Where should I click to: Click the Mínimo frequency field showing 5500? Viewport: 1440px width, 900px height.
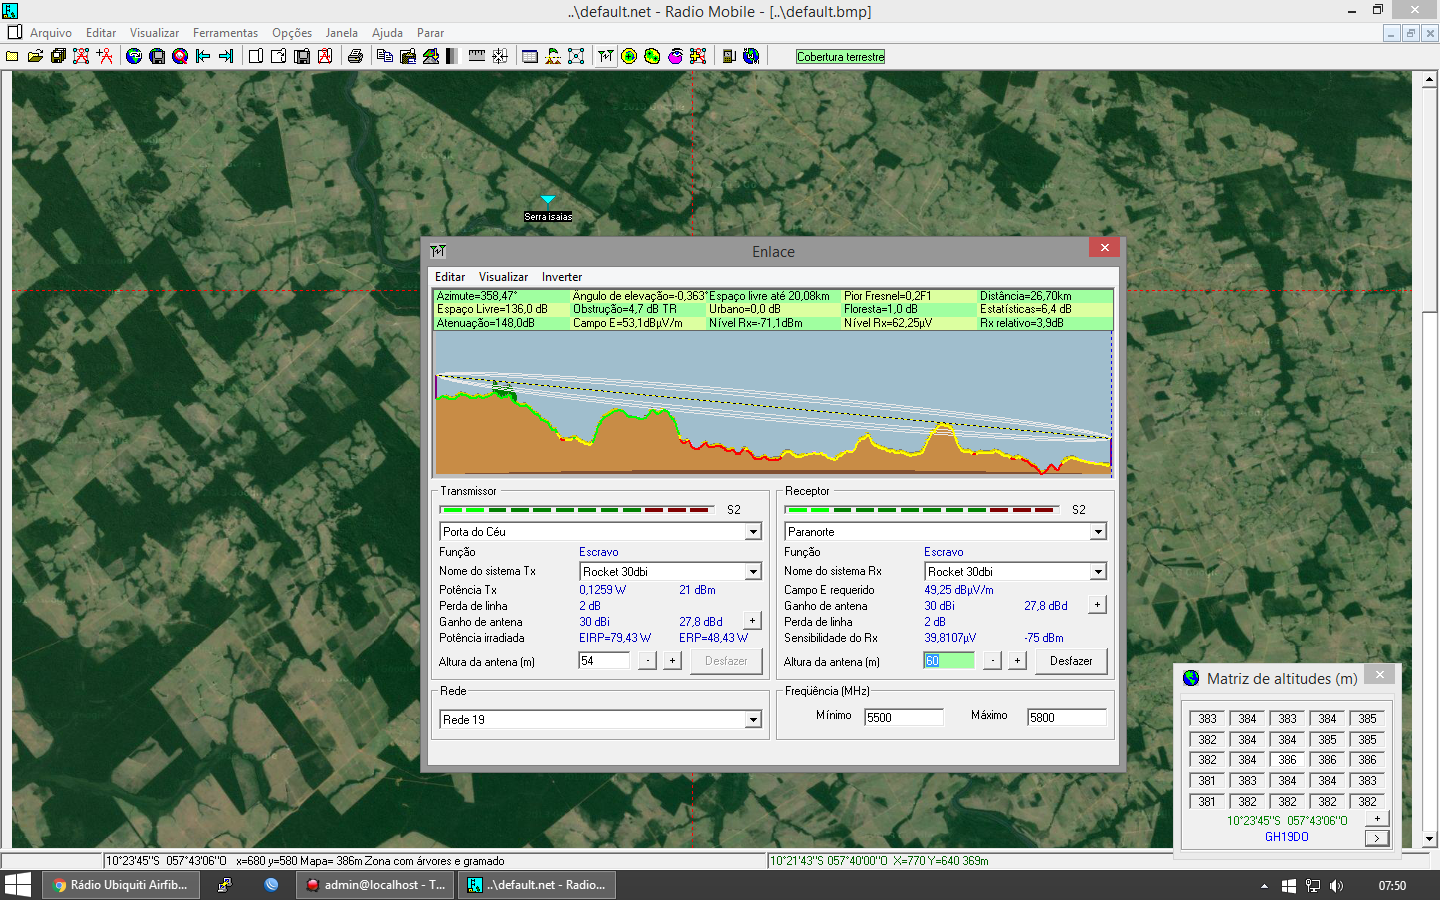coord(903,717)
